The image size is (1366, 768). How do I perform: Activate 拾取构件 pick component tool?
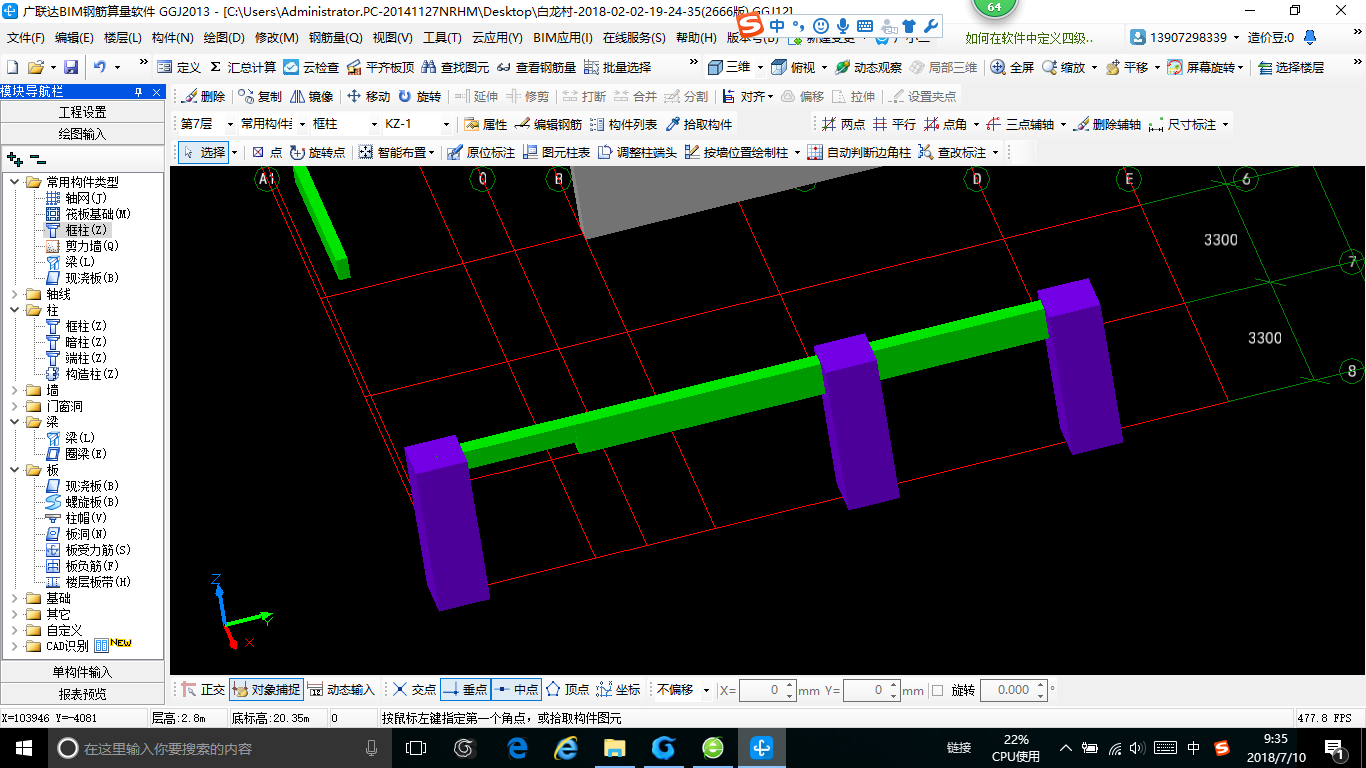click(x=699, y=124)
